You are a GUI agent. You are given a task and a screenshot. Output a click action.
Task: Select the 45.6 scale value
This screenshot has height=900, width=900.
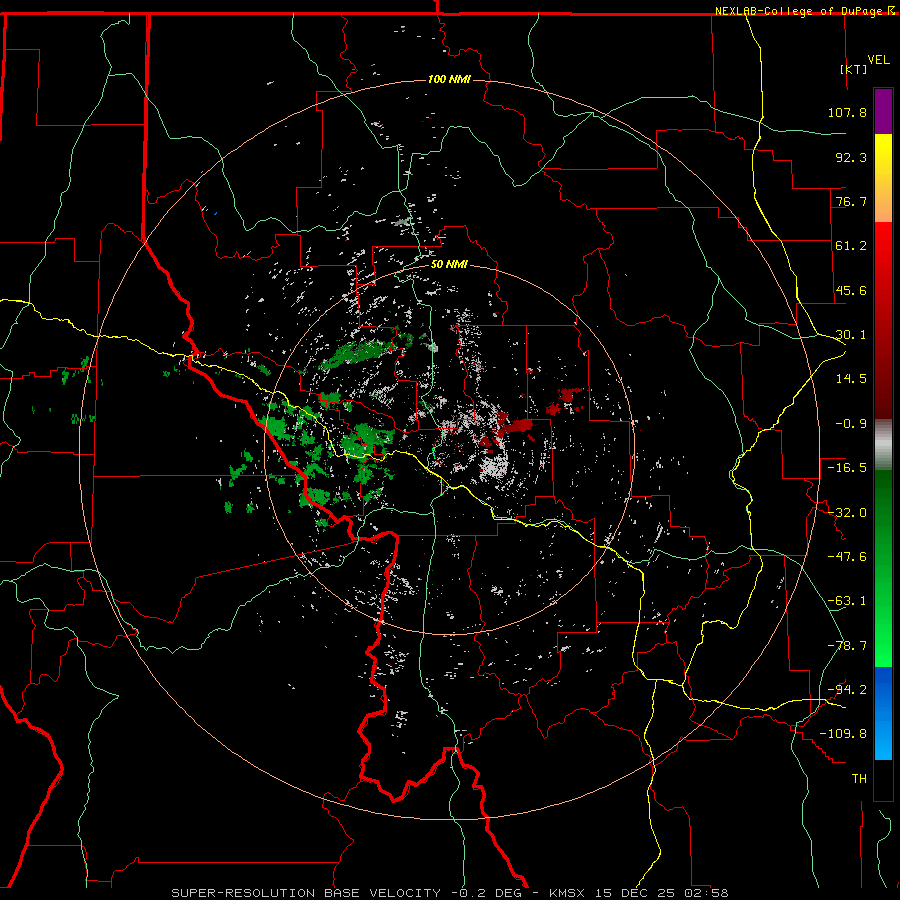tap(851, 290)
